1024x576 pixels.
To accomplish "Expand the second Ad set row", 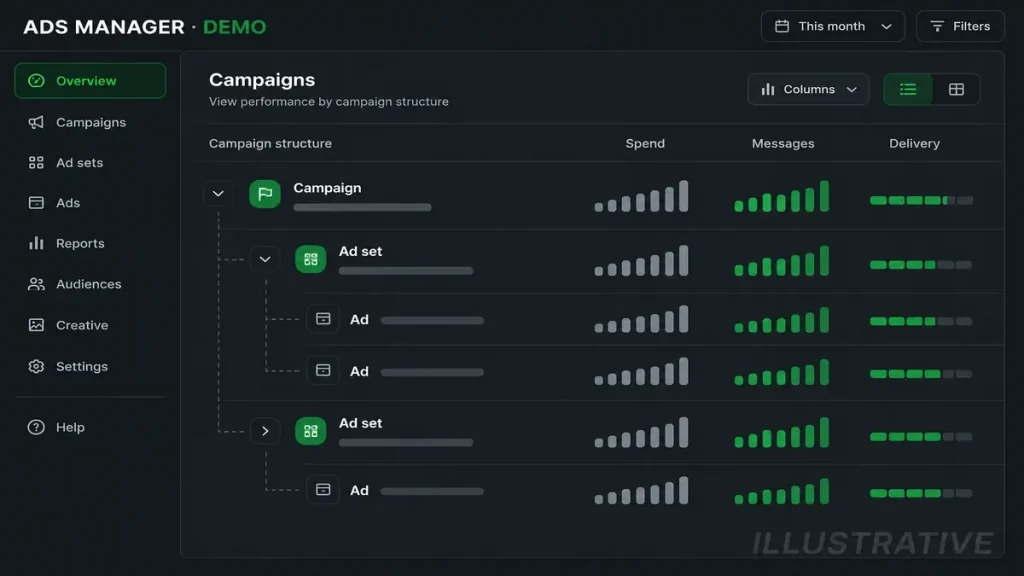I will tap(264, 431).
